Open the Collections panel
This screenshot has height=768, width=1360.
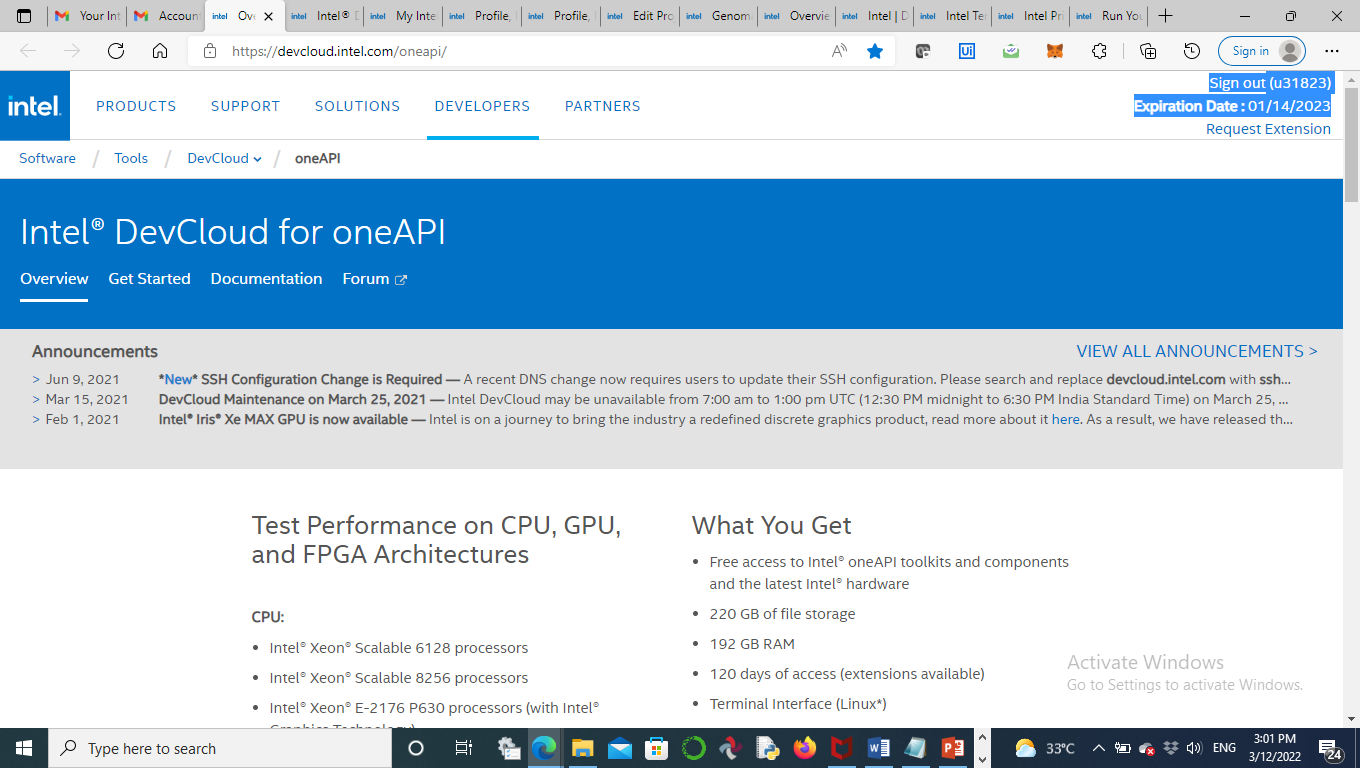pos(1148,51)
